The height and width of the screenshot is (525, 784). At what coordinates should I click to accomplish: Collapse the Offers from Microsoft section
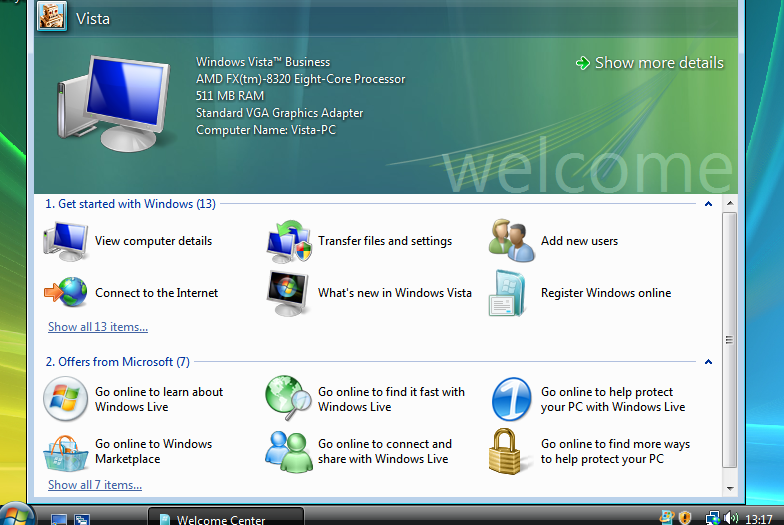tap(708, 362)
